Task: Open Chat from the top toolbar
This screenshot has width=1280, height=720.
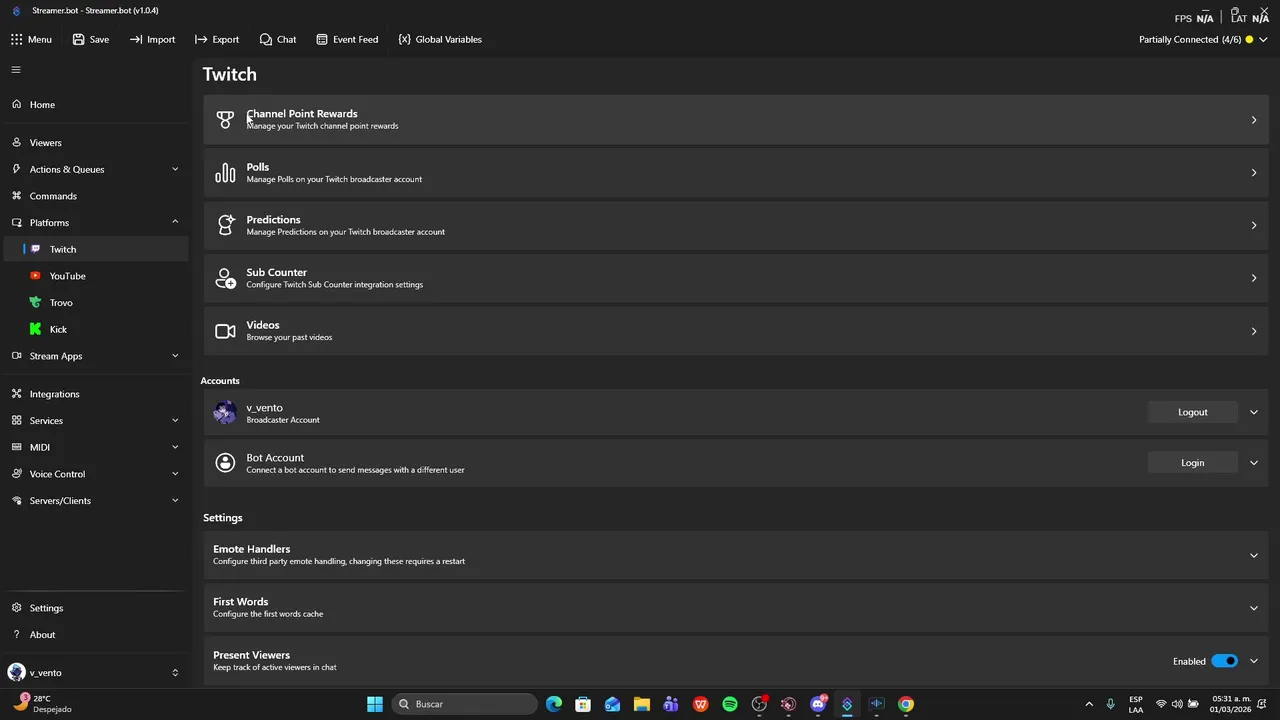Action: point(277,39)
